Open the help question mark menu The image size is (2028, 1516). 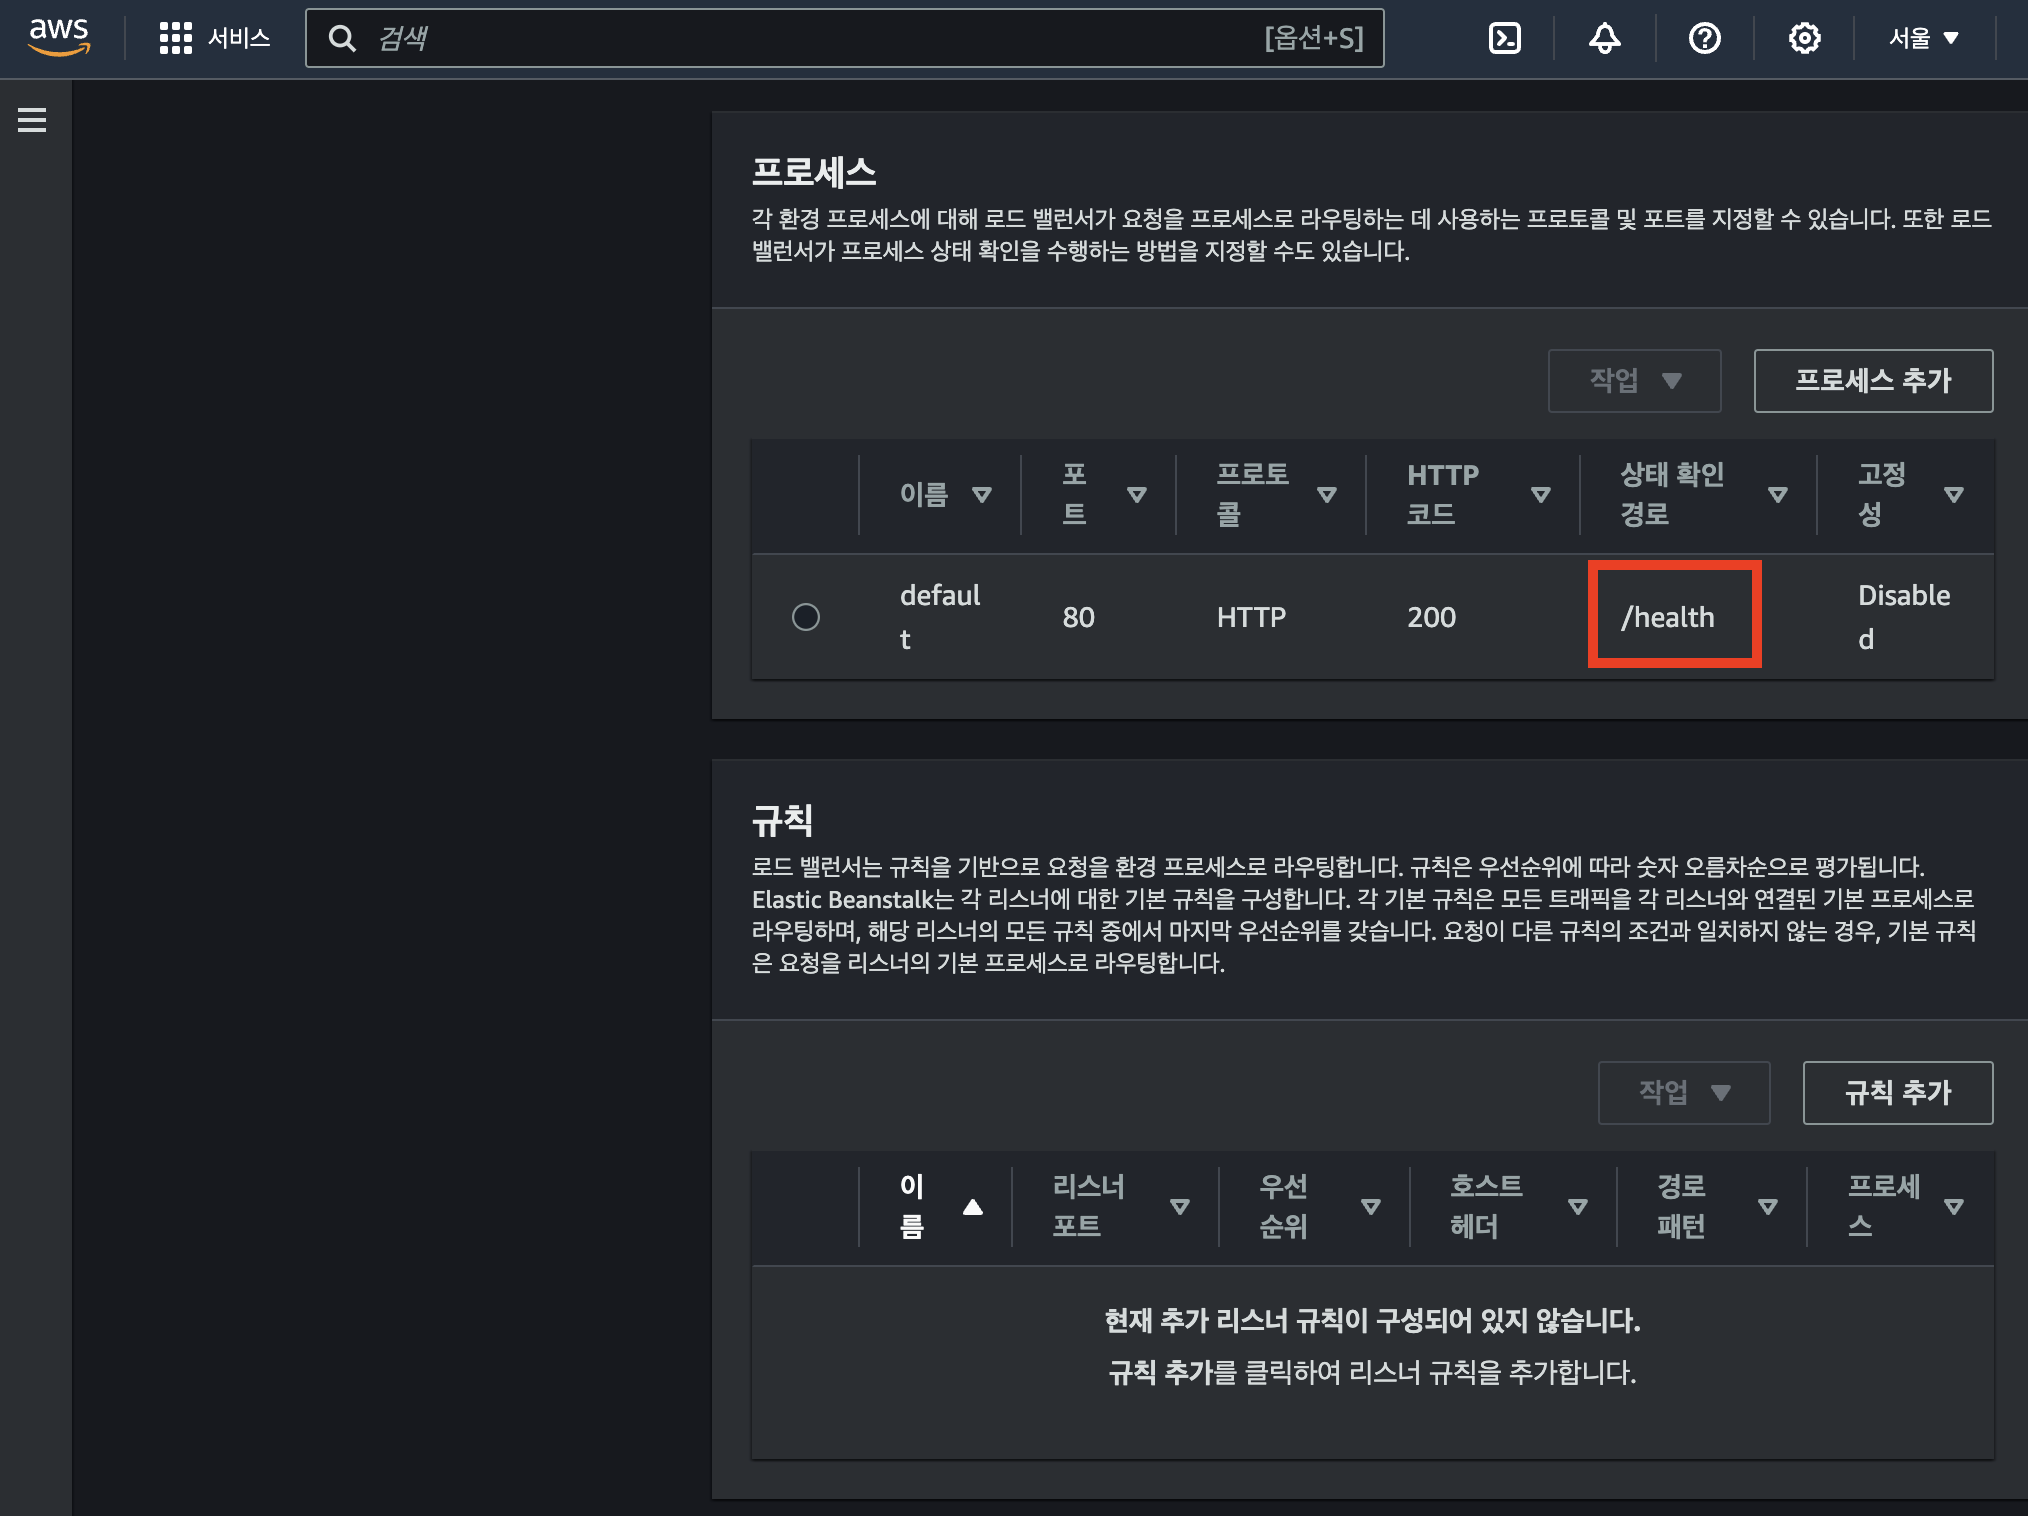tap(1705, 38)
